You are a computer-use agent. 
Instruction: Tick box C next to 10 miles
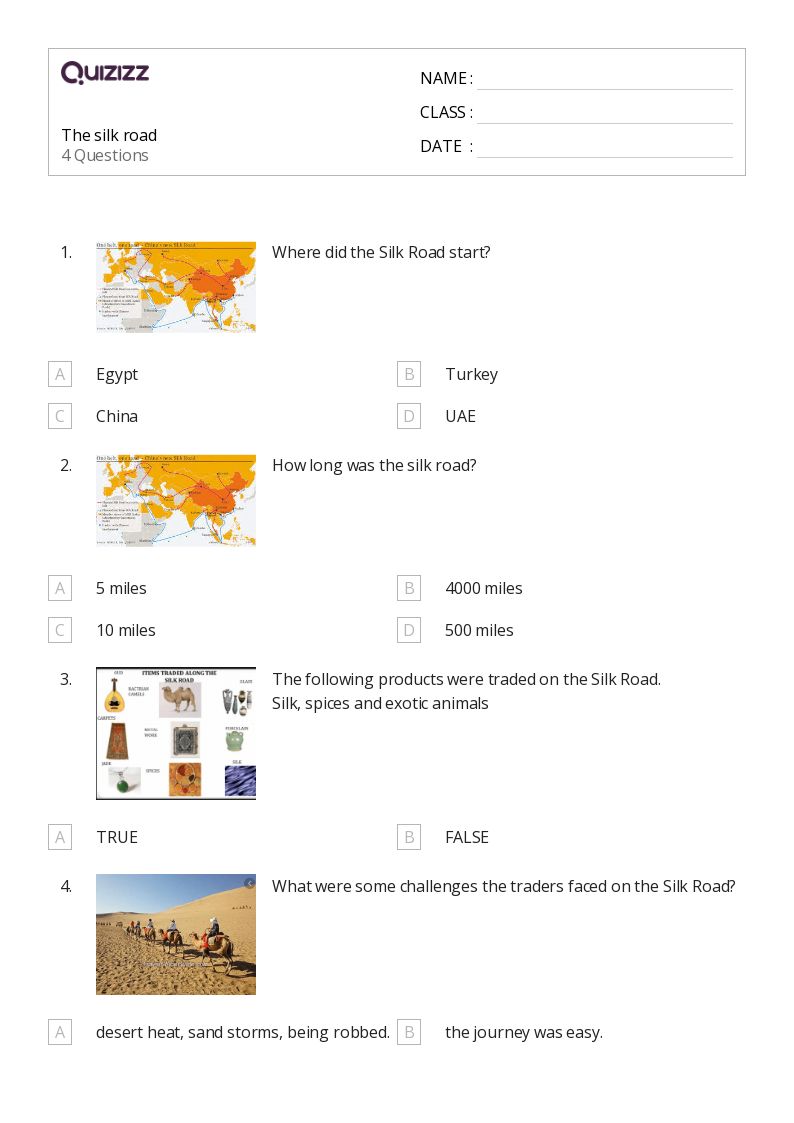[60, 630]
